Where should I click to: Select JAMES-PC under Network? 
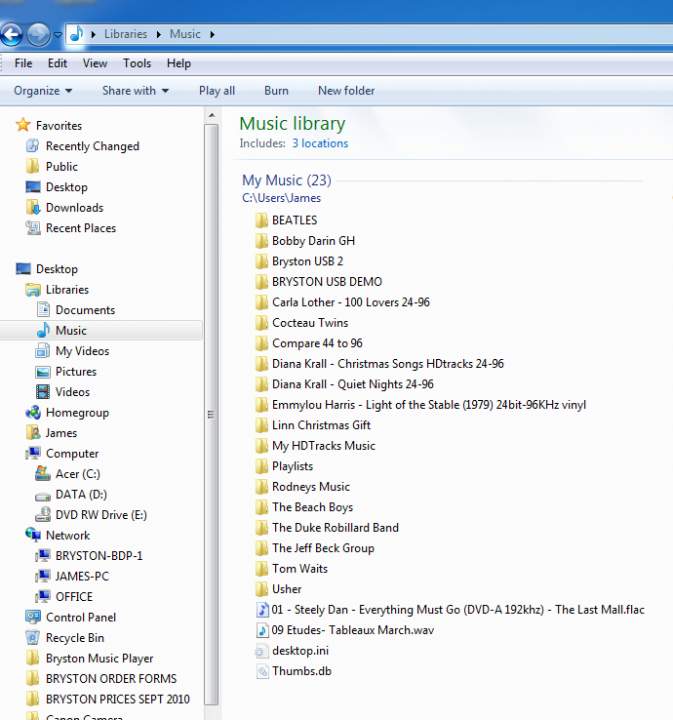point(82,576)
